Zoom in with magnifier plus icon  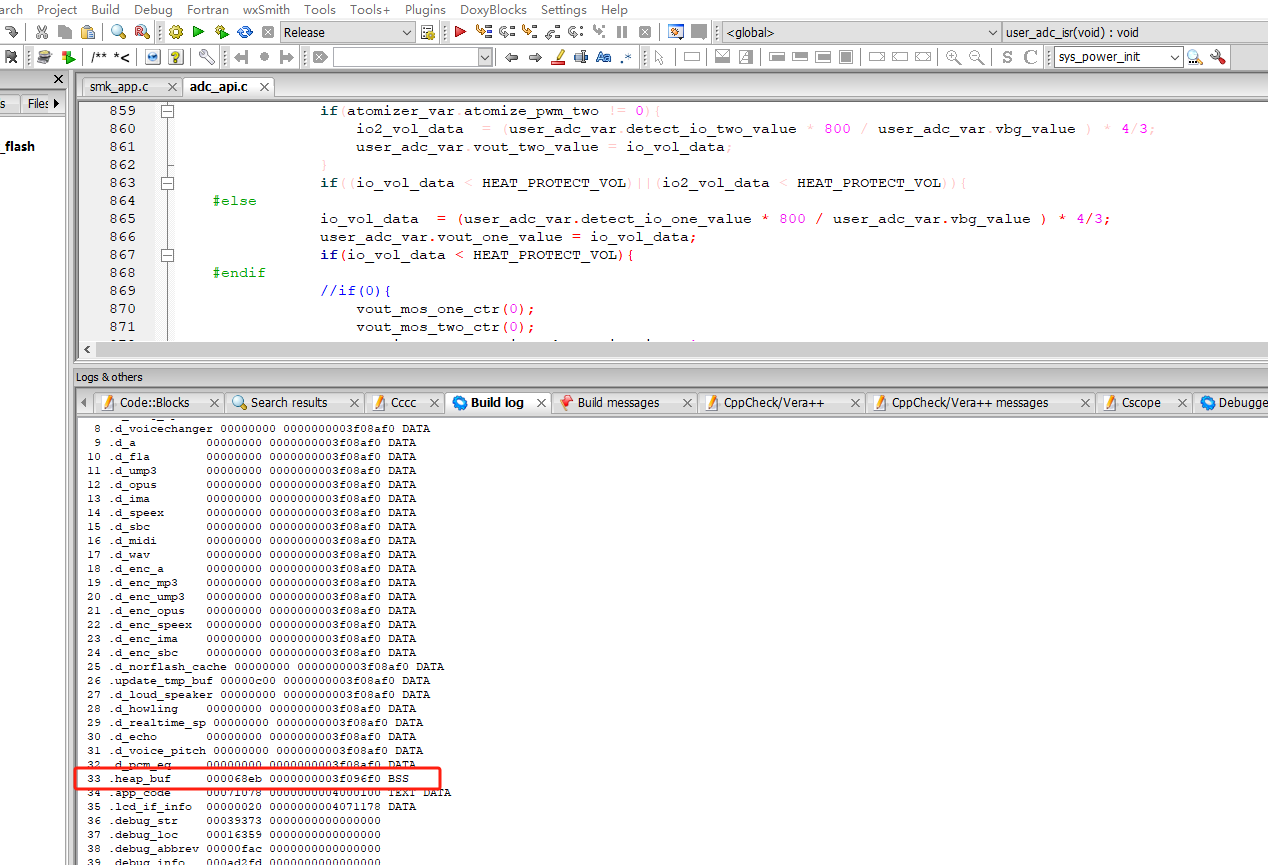[953, 57]
